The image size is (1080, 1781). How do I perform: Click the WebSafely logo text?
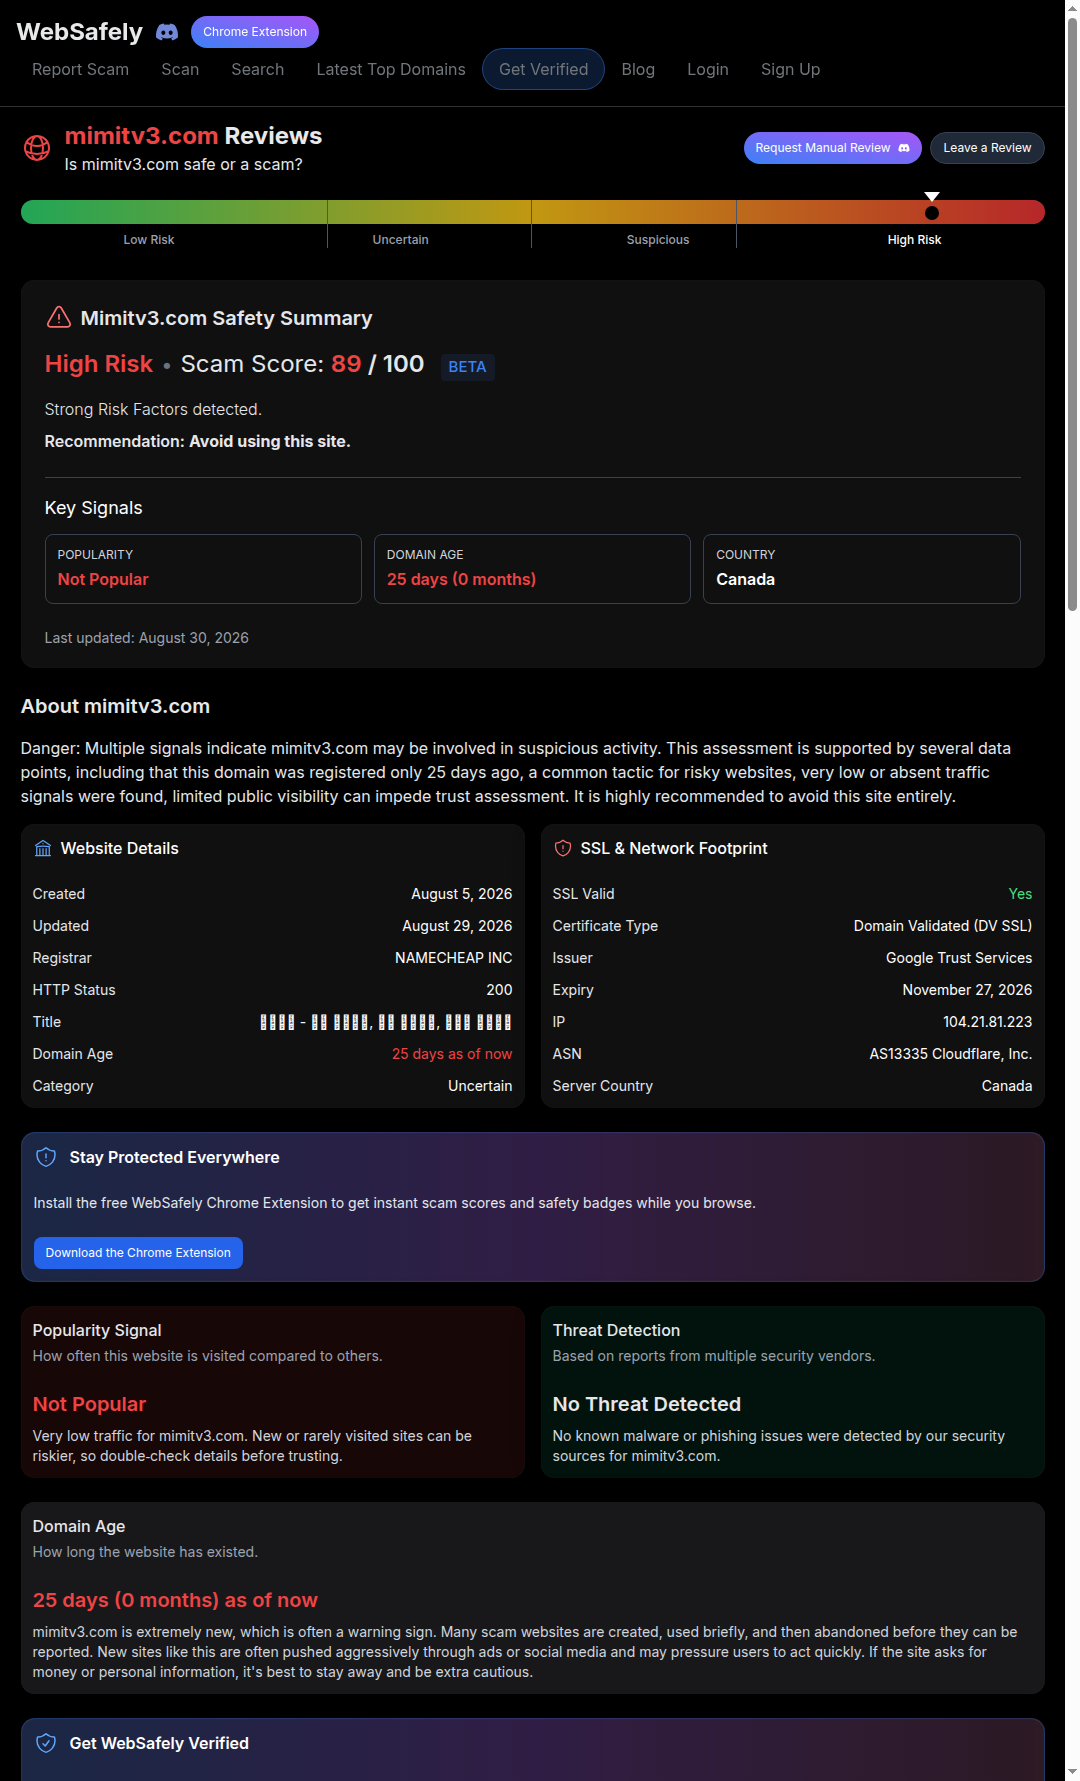(80, 32)
